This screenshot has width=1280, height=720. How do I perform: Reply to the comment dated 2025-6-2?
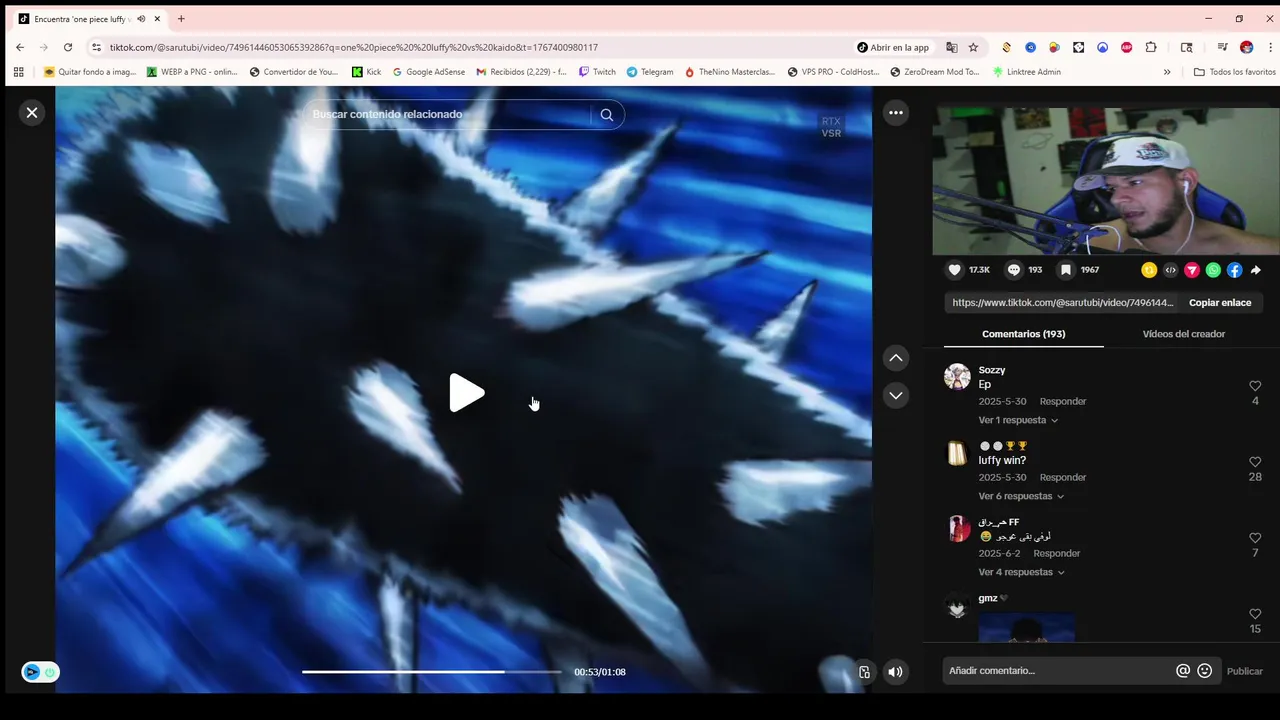coord(1056,554)
